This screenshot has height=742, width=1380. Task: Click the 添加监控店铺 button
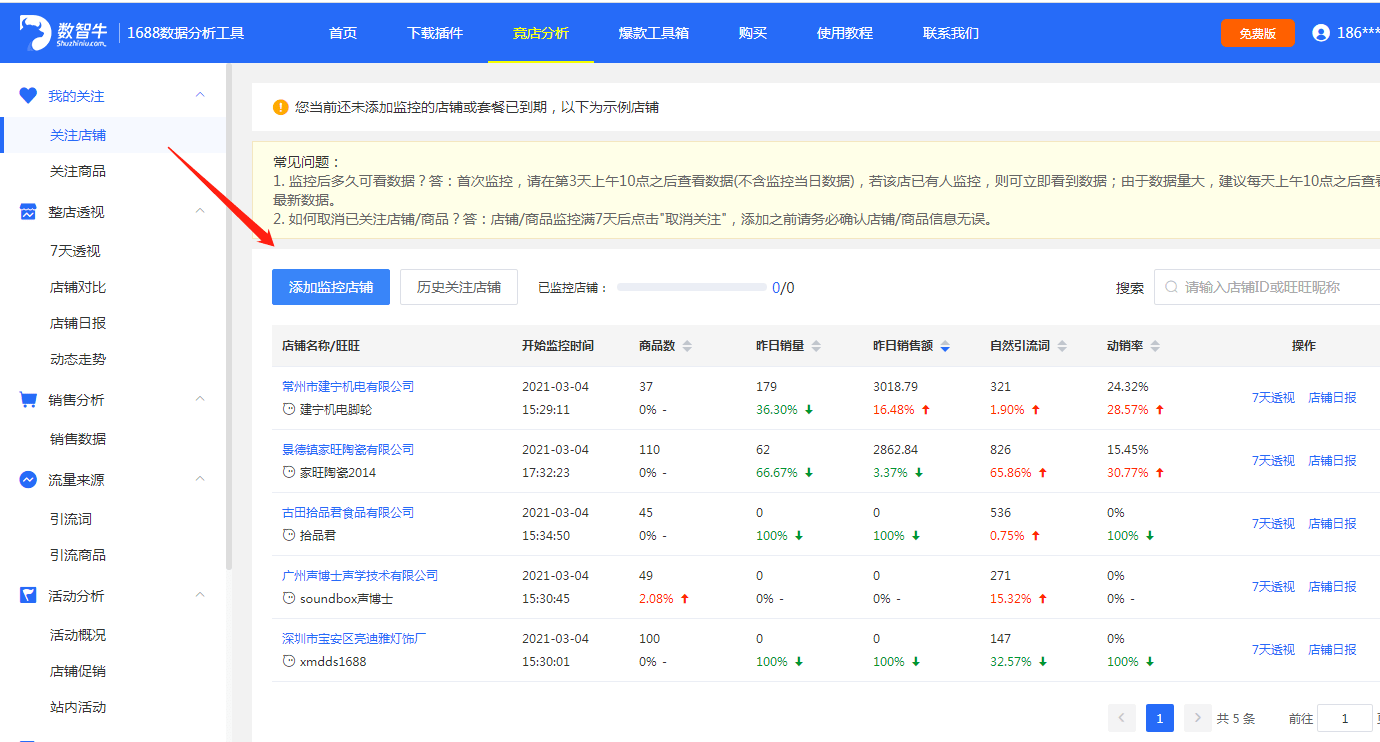point(331,287)
